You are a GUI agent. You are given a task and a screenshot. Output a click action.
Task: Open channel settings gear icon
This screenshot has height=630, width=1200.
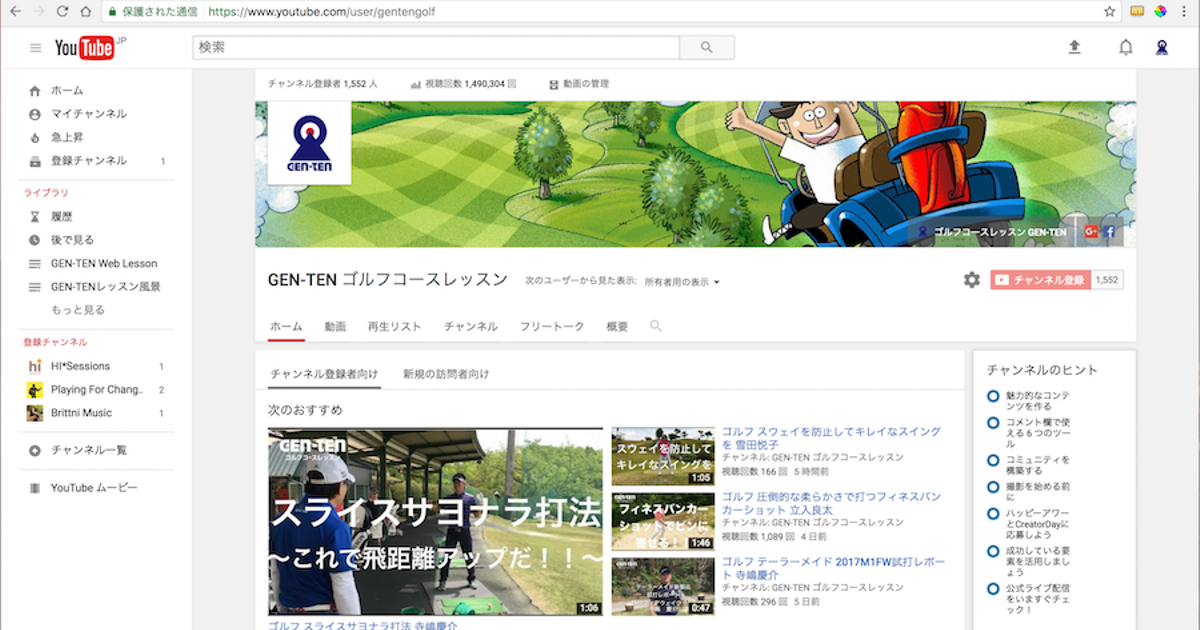(x=972, y=280)
